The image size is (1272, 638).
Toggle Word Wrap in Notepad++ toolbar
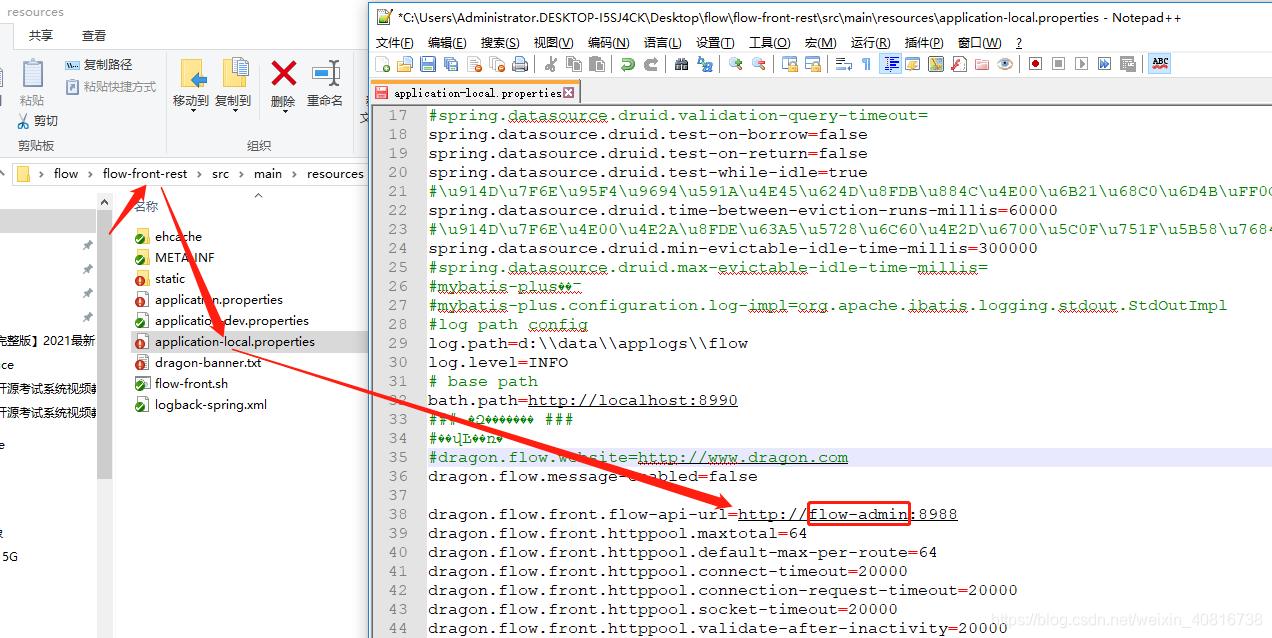[843, 64]
